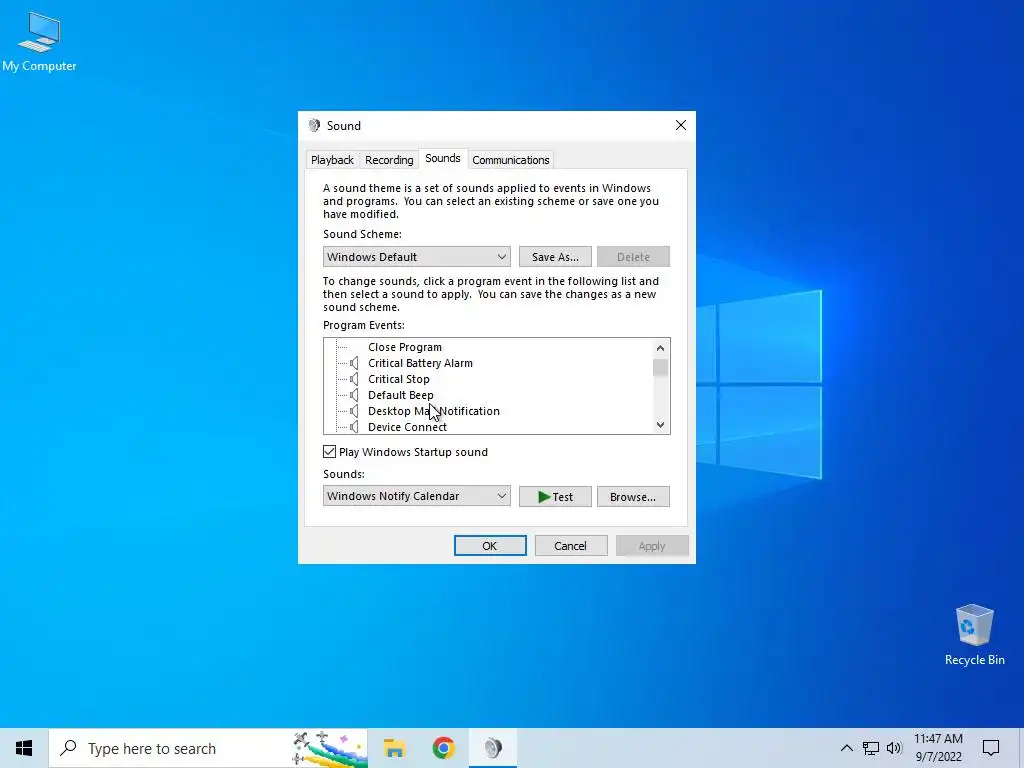This screenshot has width=1024, height=768.
Task: Click the Program Events scroll up arrow
Action: click(x=660, y=348)
